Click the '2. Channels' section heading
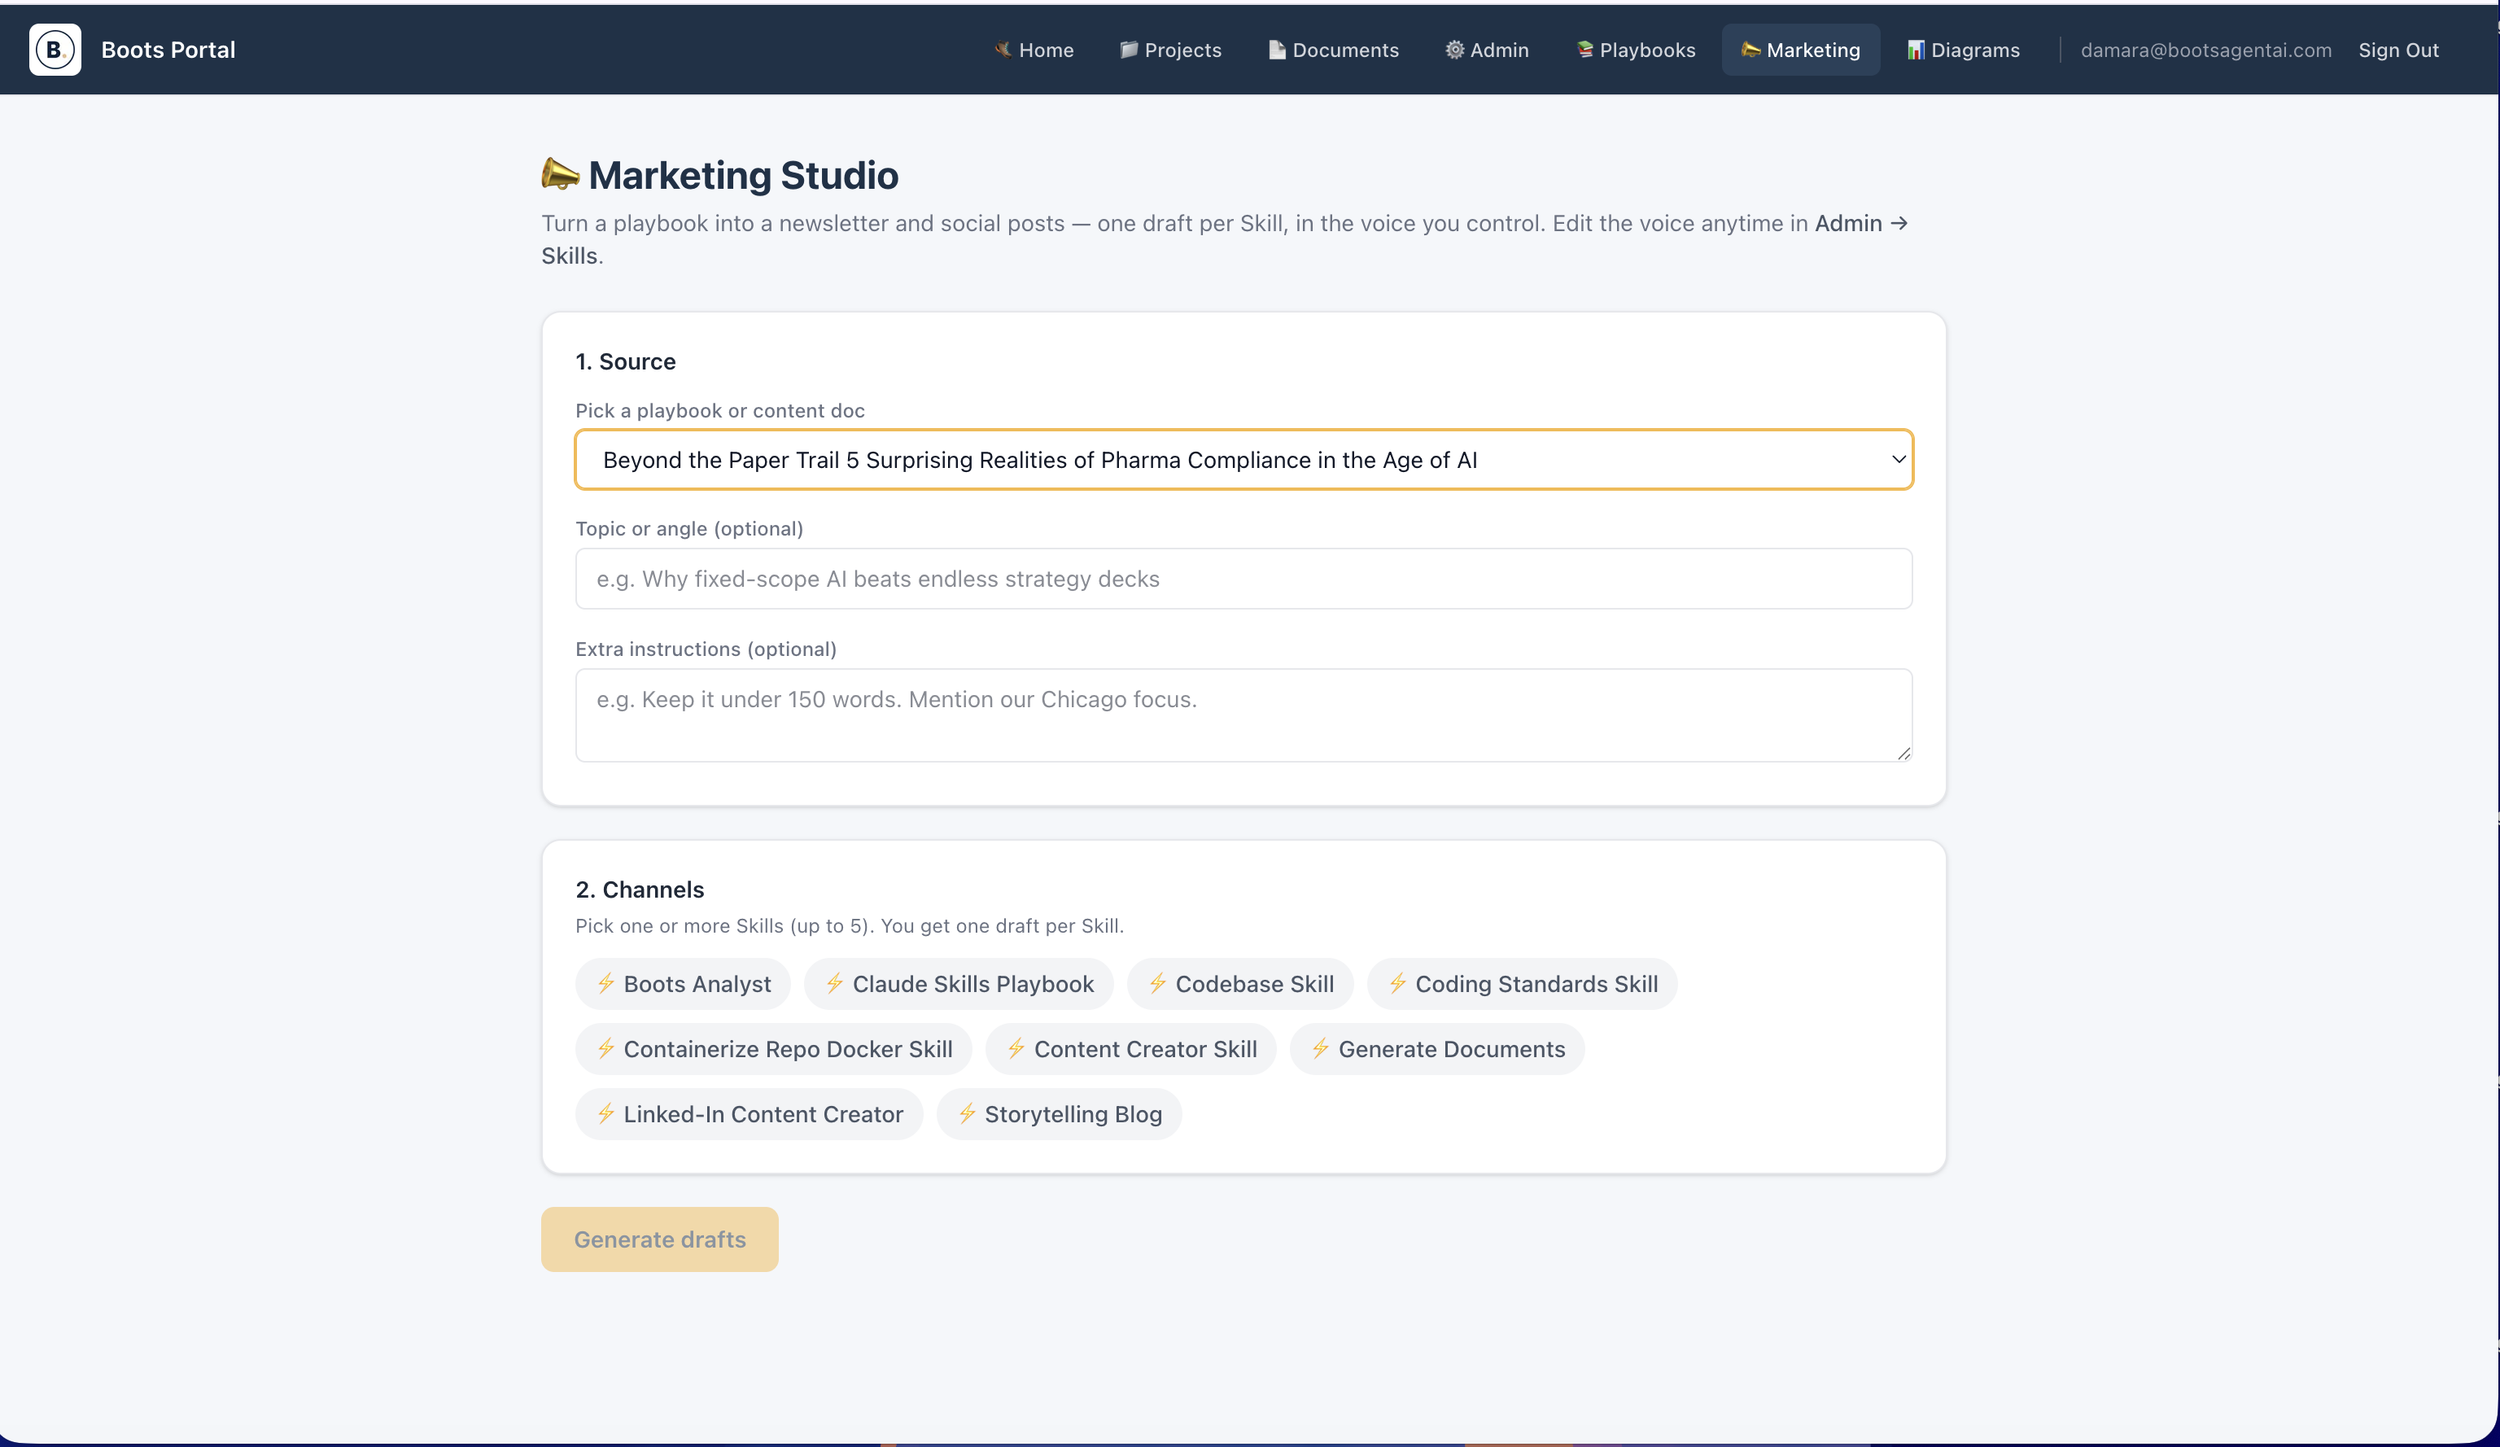 pos(640,890)
